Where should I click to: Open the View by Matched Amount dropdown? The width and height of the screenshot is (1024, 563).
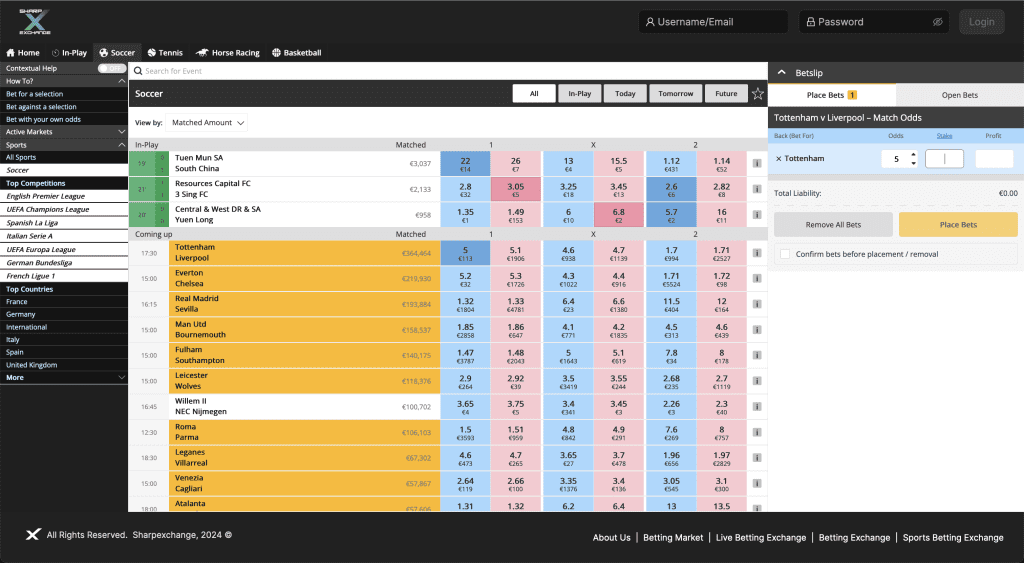tap(208, 123)
